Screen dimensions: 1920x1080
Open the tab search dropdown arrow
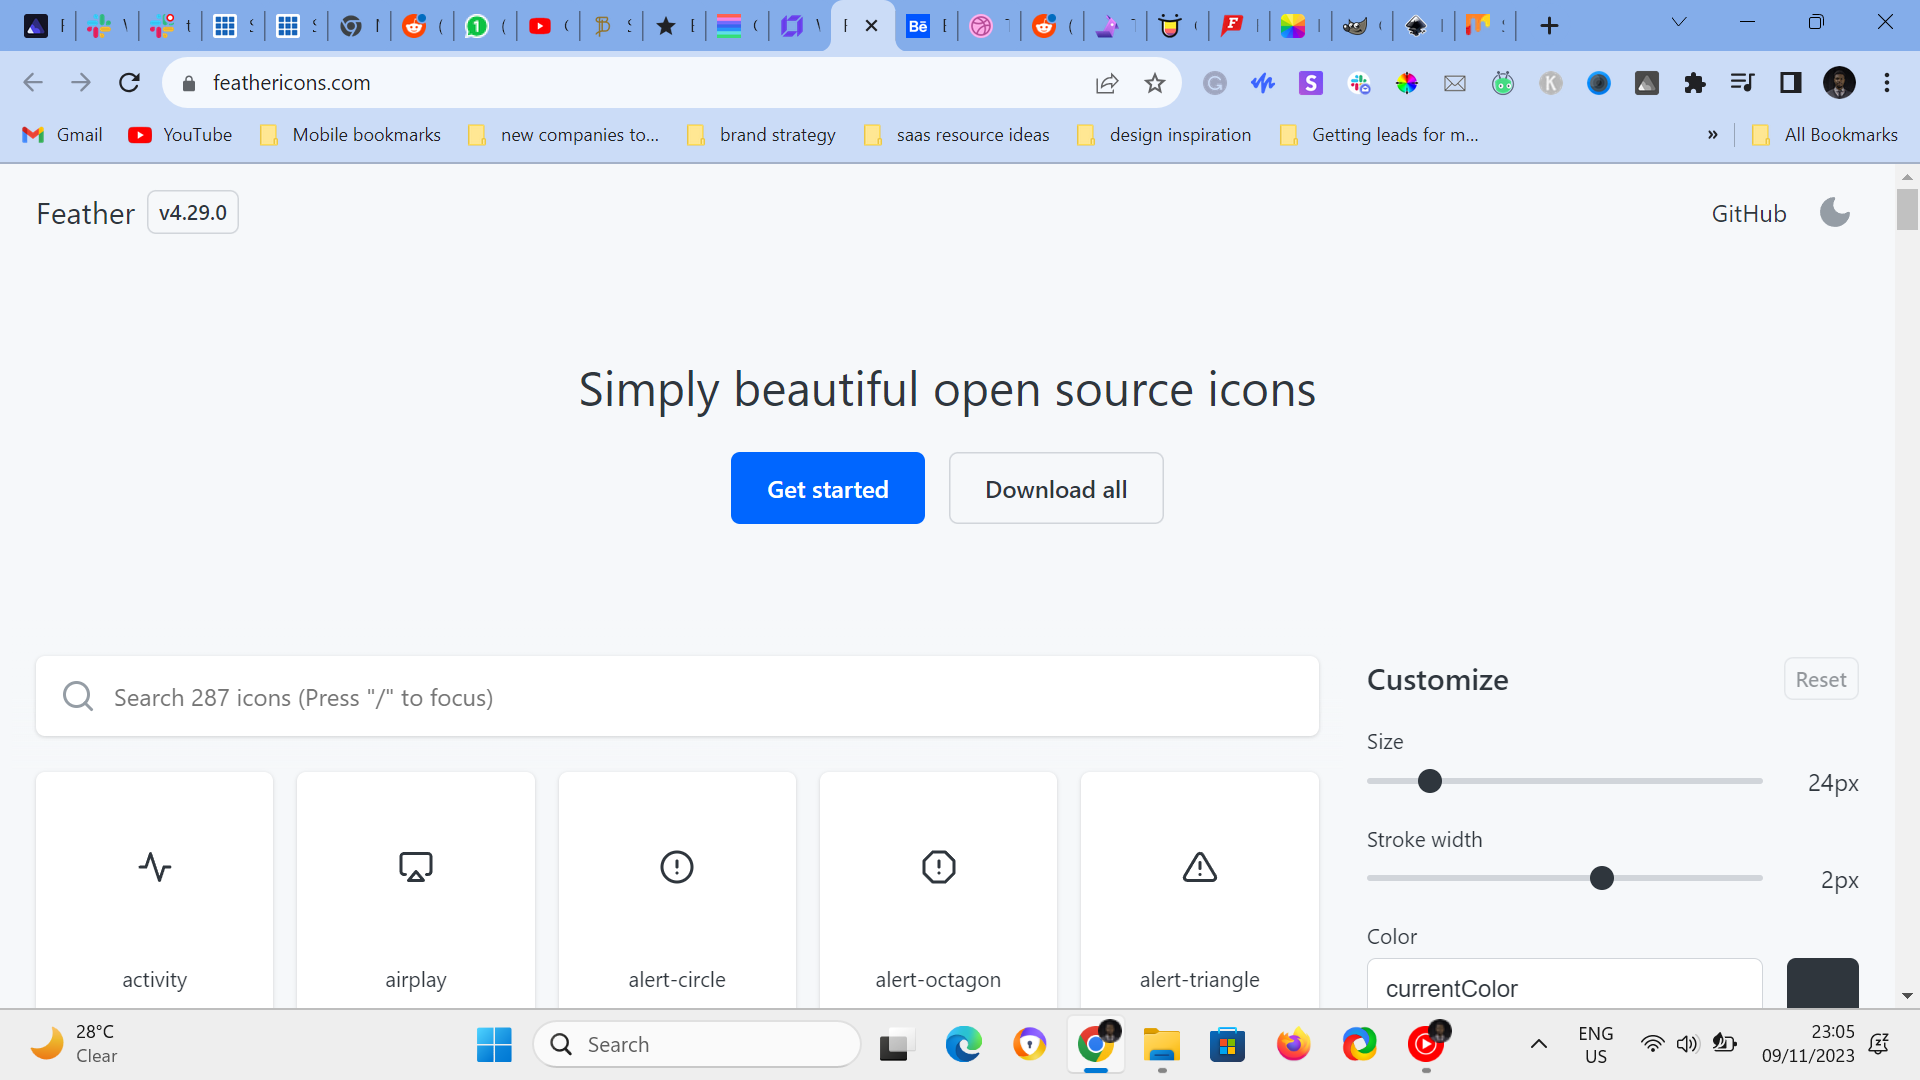1679,23
